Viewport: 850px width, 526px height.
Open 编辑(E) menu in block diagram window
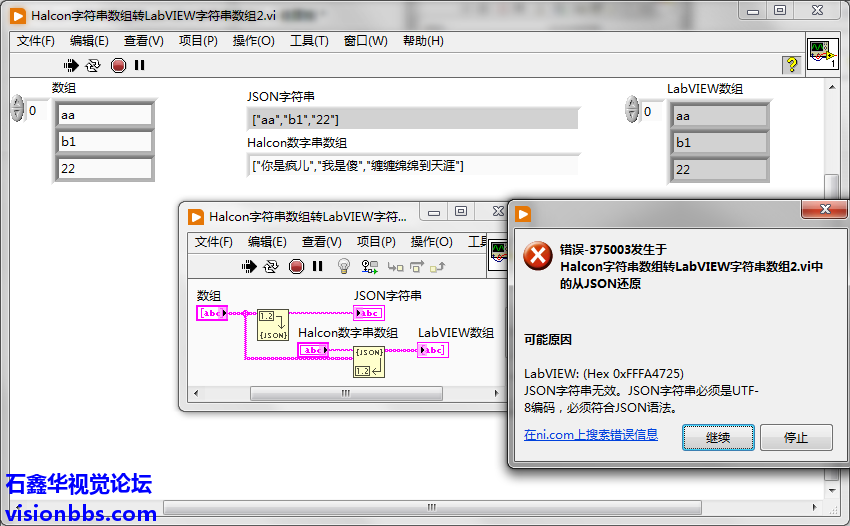tap(267, 242)
